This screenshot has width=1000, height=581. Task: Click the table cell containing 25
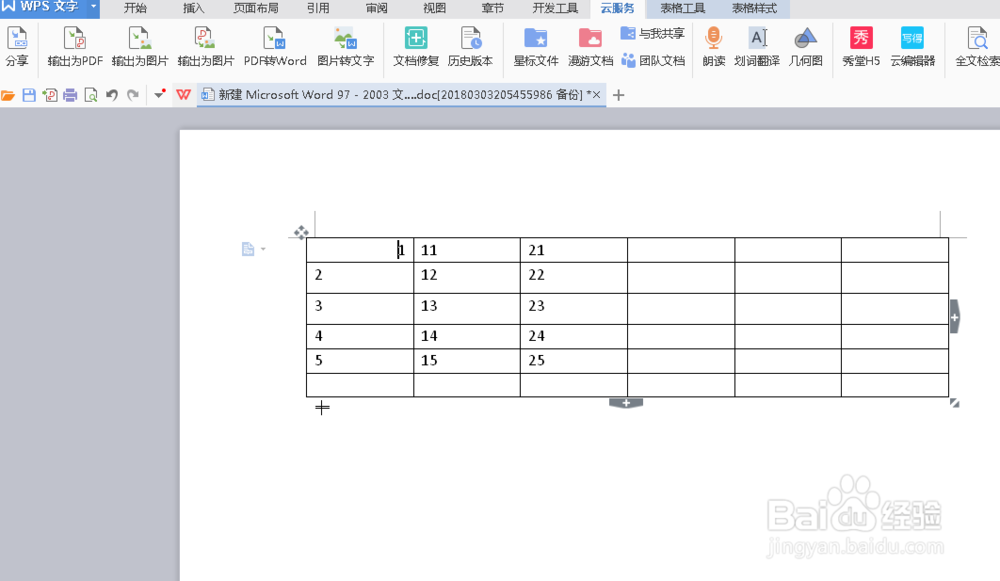(x=574, y=361)
